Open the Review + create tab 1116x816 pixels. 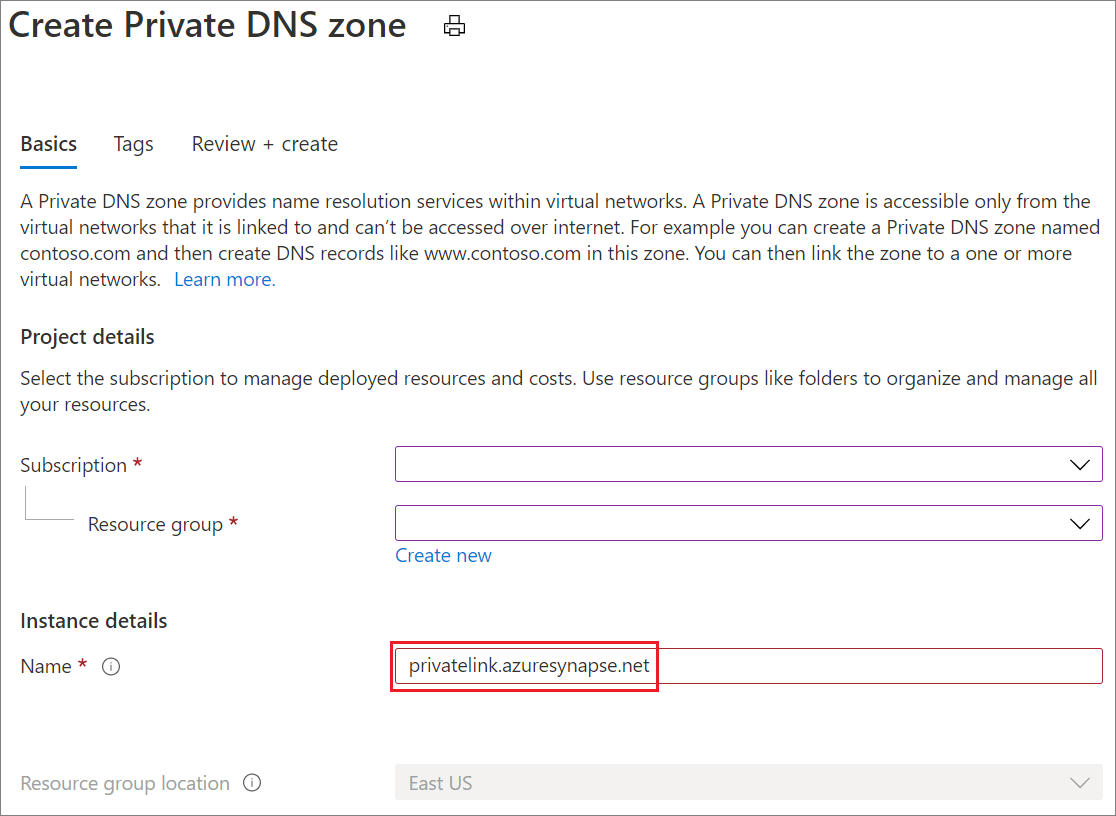(264, 144)
